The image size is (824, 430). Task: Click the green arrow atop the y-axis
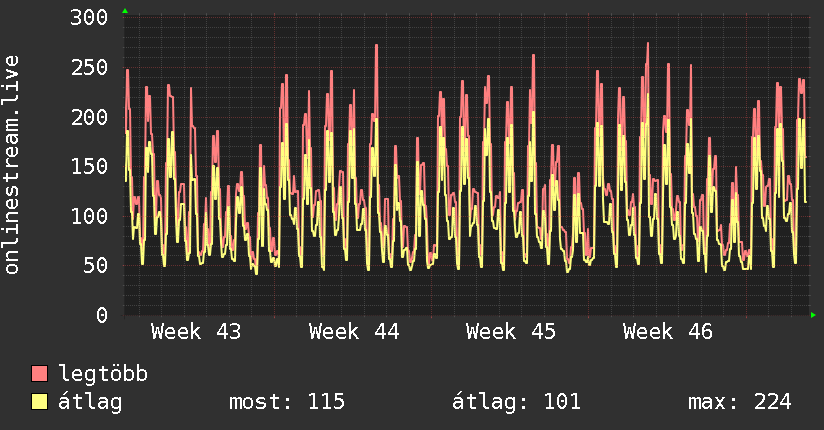tap(125, 11)
